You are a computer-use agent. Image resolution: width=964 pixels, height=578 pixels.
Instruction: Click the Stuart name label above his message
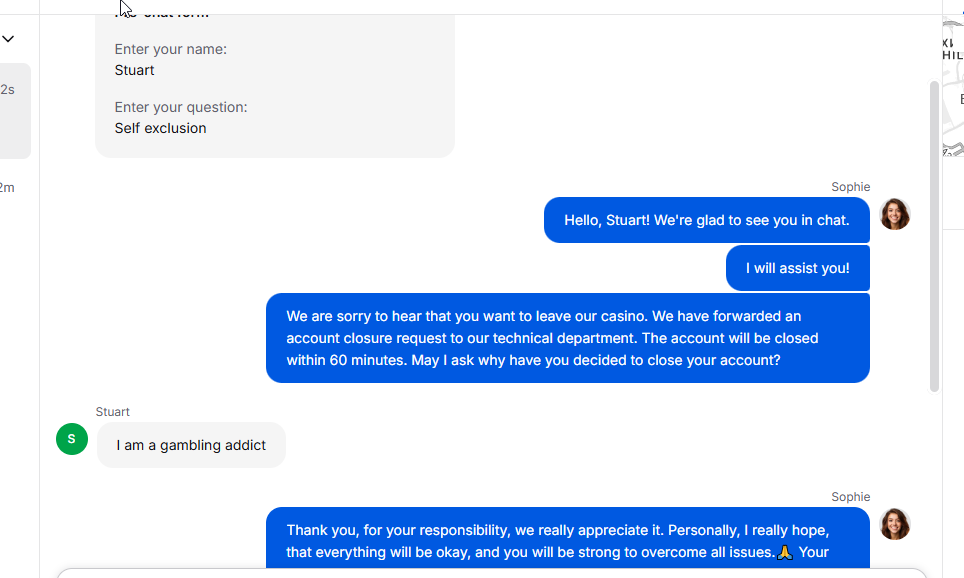[113, 412]
